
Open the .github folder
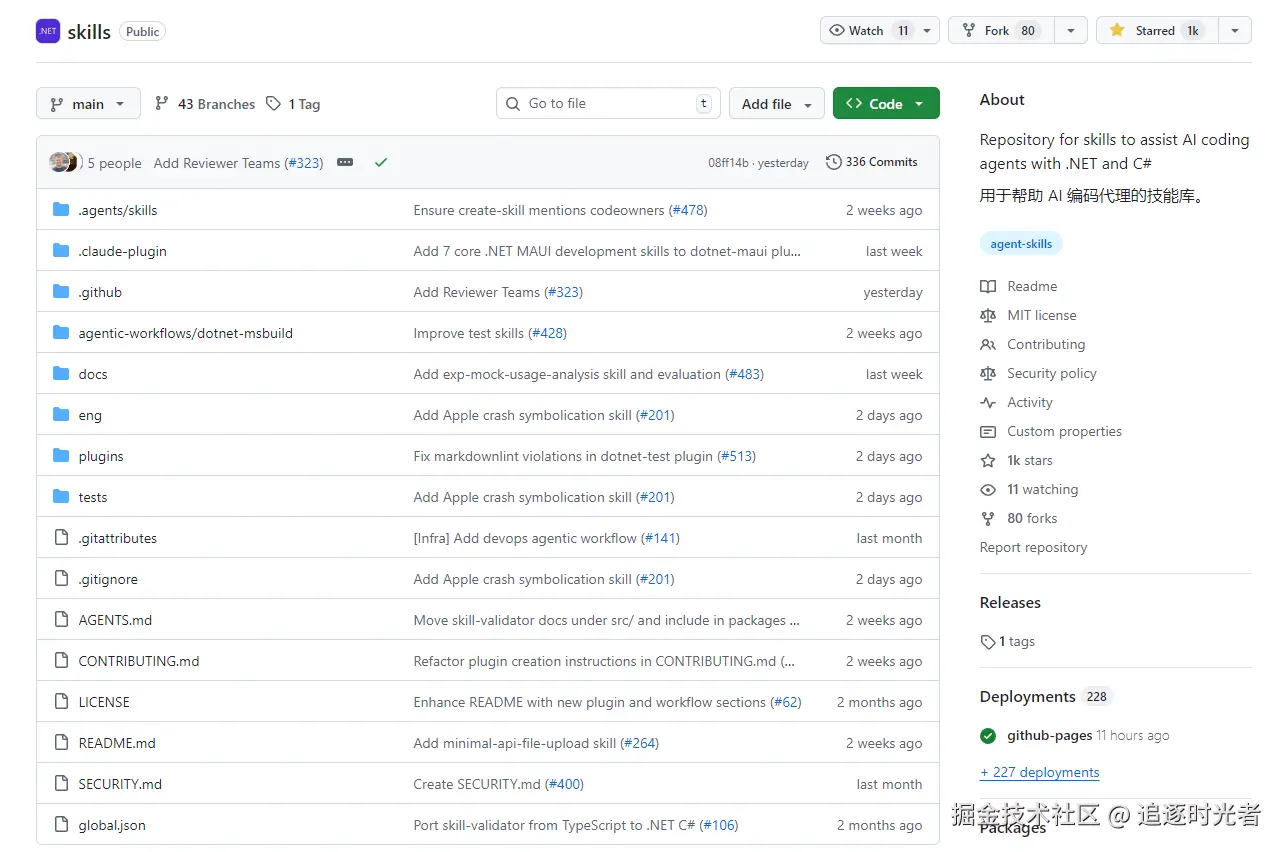100,292
